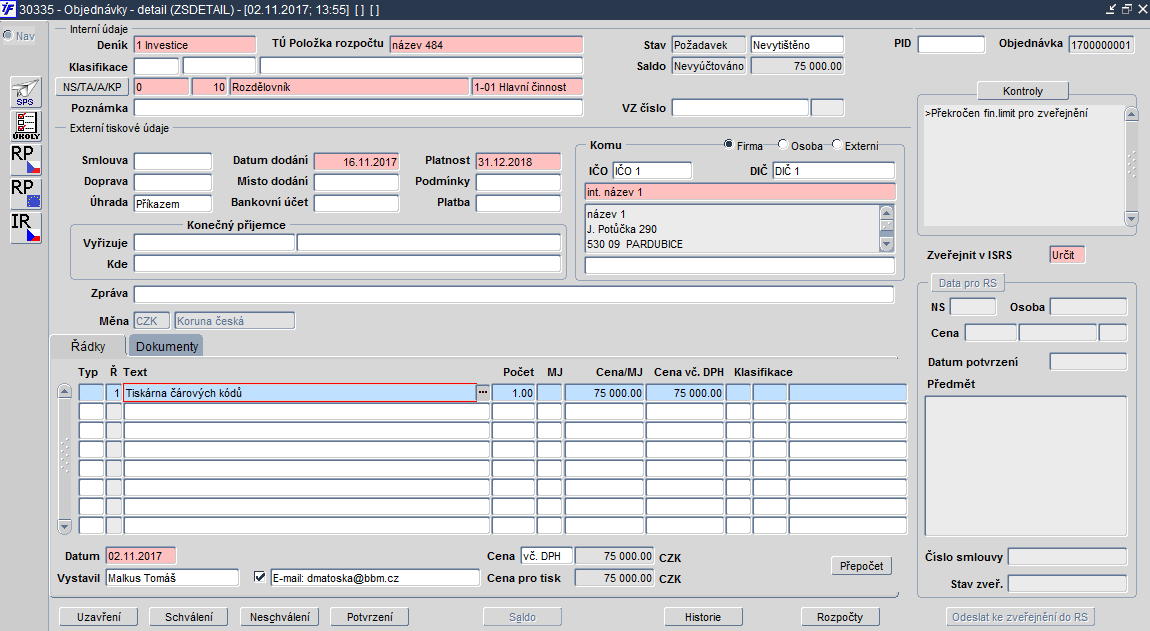Open the Historie button

[702, 617]
